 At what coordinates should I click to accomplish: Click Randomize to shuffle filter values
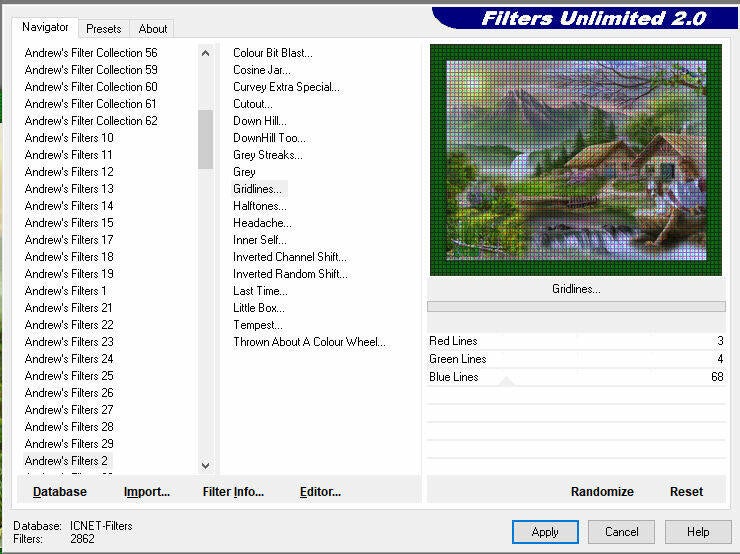point(602,492)
